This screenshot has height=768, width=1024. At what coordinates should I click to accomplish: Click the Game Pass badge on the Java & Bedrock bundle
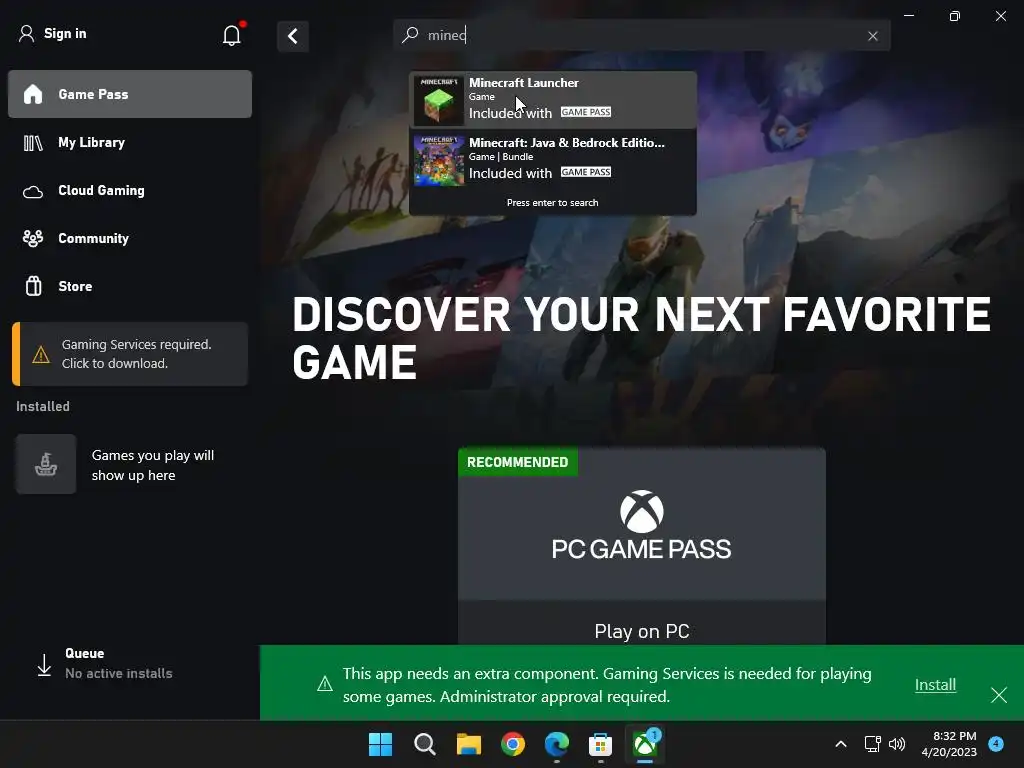tap(586, 172)
